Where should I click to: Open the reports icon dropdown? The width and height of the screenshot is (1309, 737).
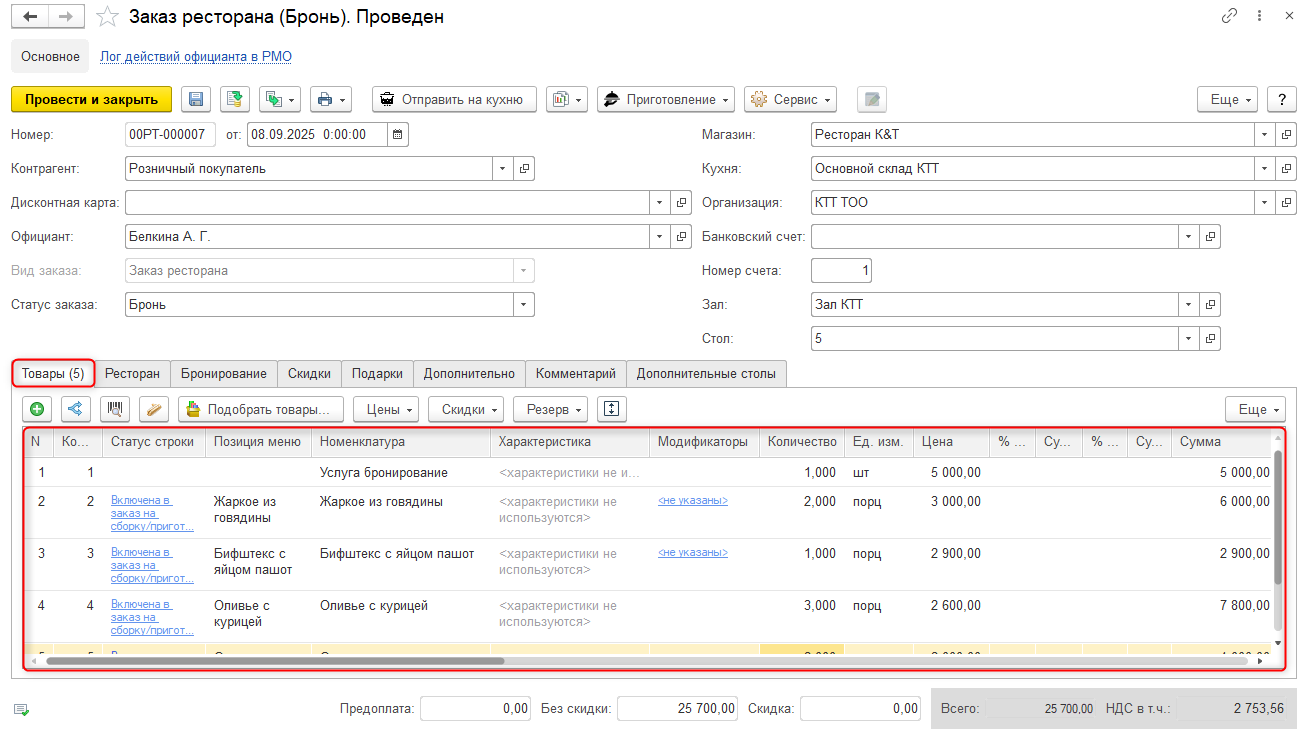tap(567, 99)
